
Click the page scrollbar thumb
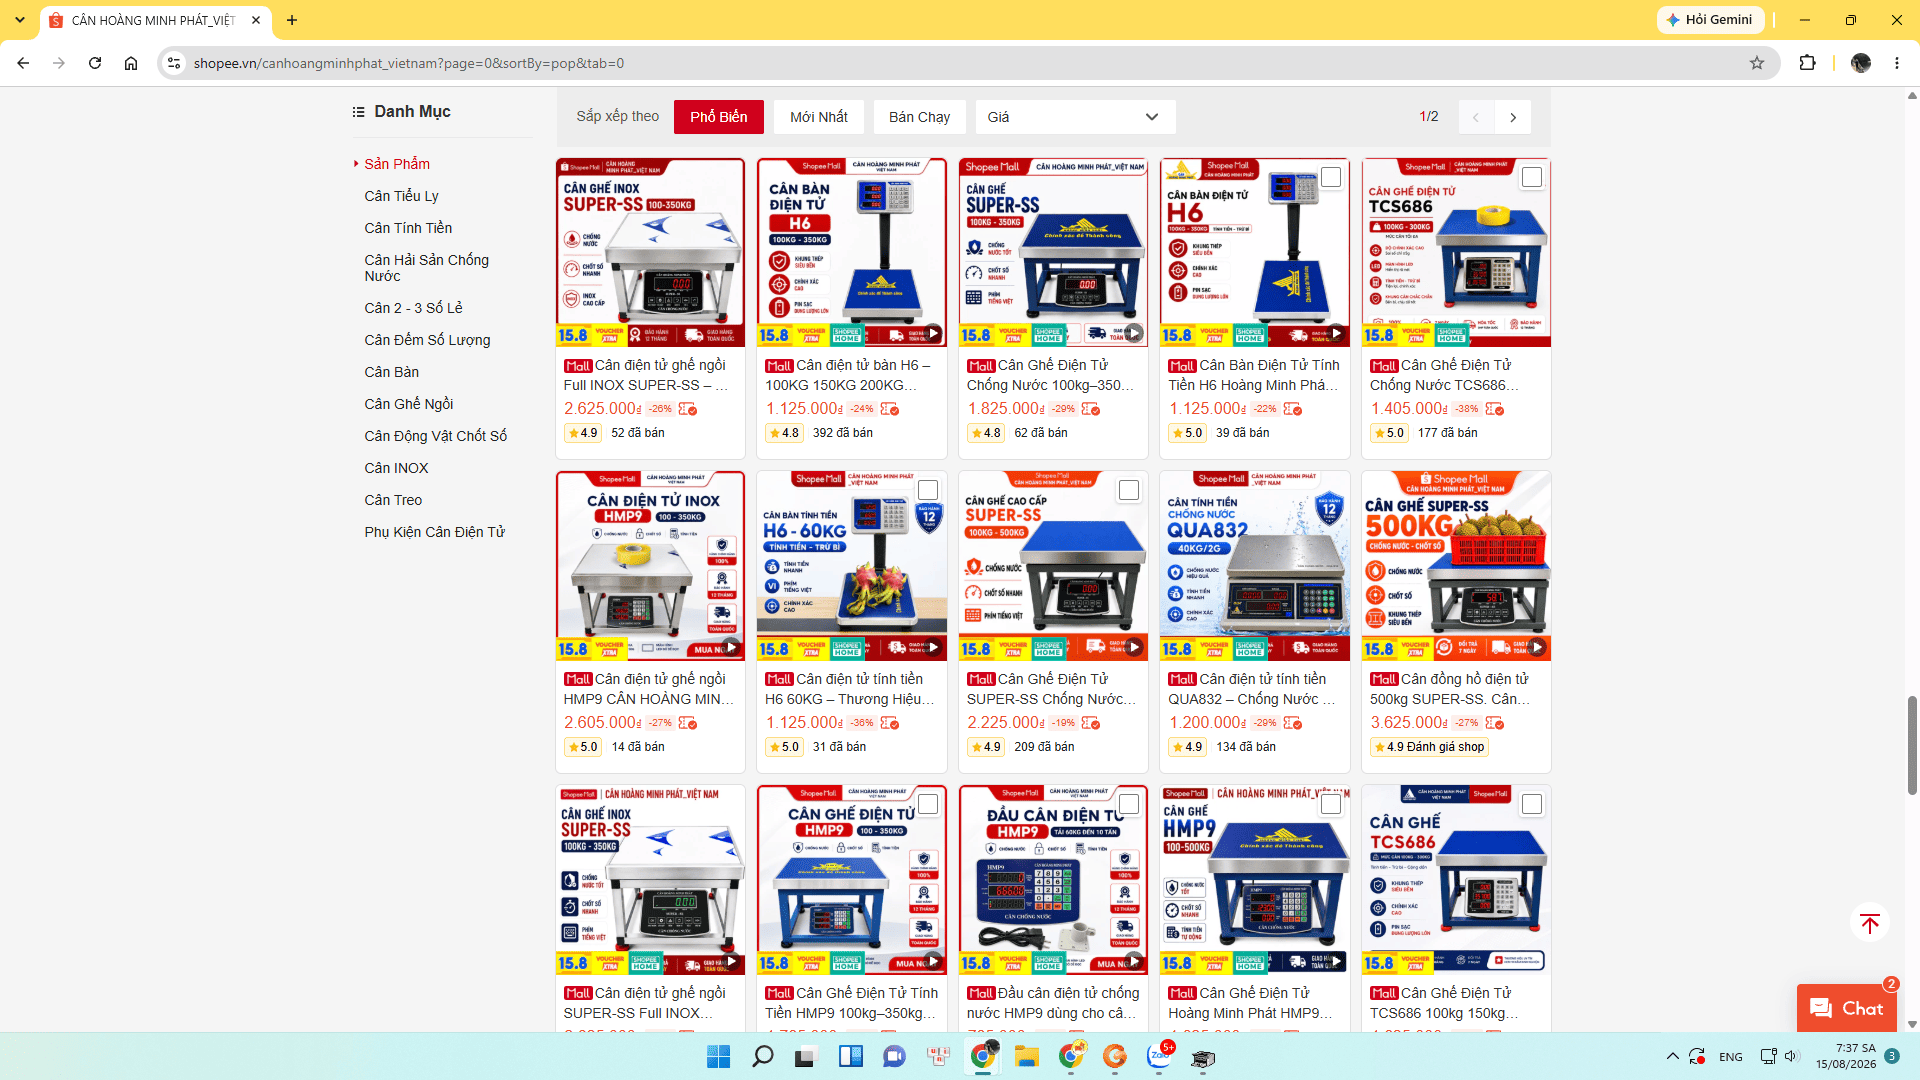tap(1912, 745)
